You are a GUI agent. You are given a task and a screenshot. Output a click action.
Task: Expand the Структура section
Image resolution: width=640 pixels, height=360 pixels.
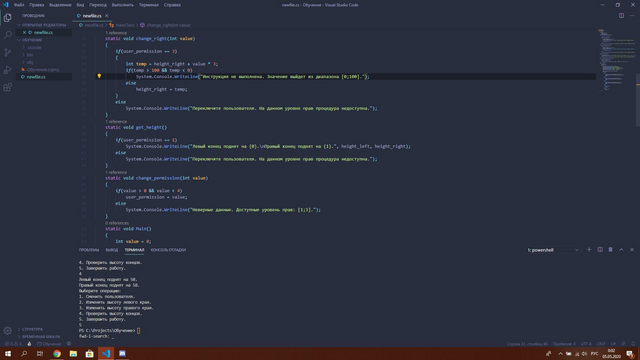tap(32, 329)
